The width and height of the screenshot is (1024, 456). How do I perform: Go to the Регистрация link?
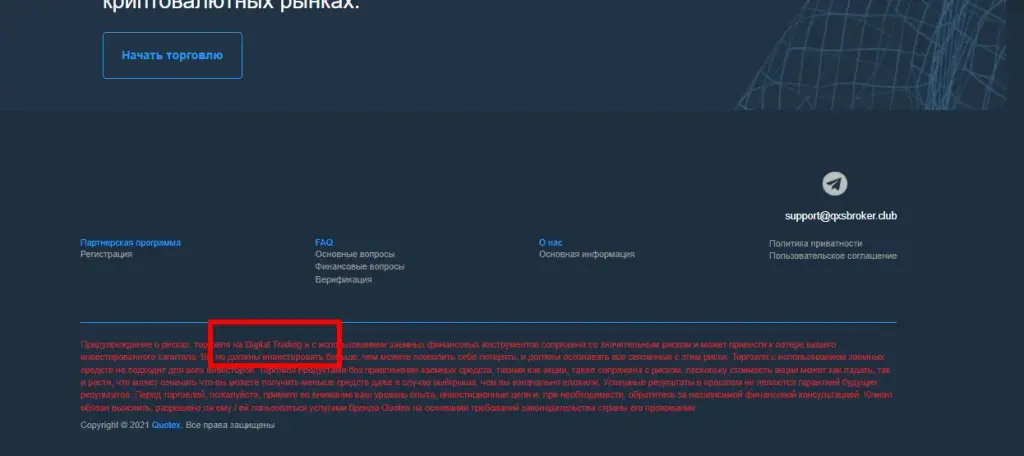[106, 254]
